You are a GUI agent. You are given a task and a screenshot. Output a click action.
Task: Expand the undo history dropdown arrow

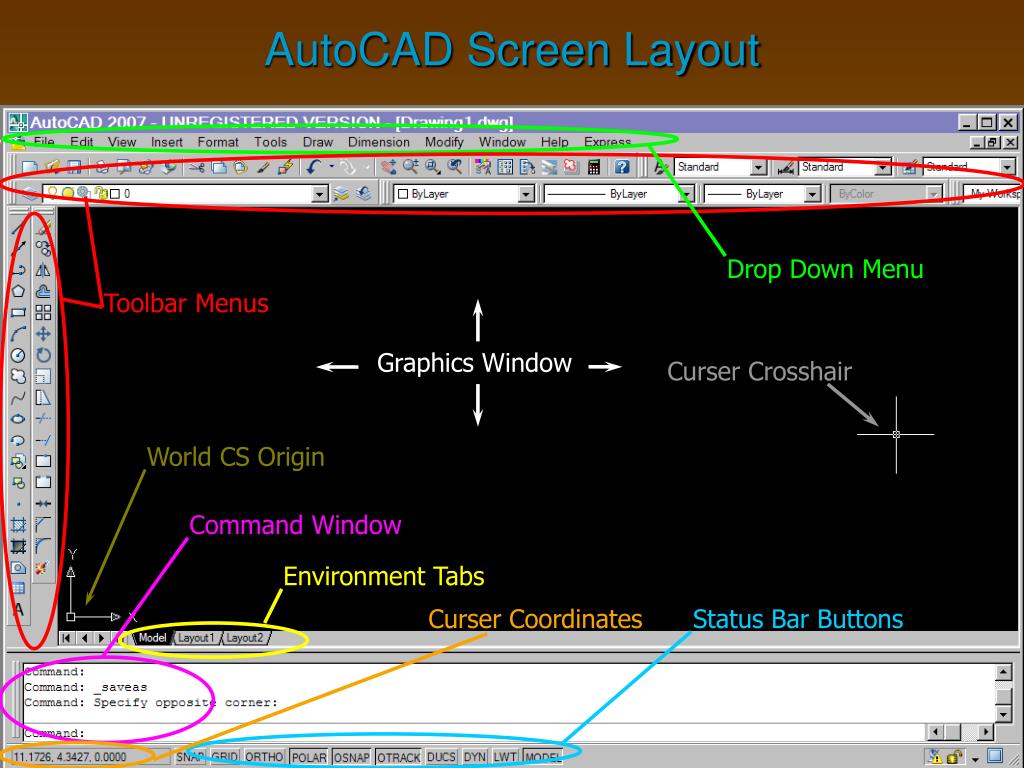point(332,167)
